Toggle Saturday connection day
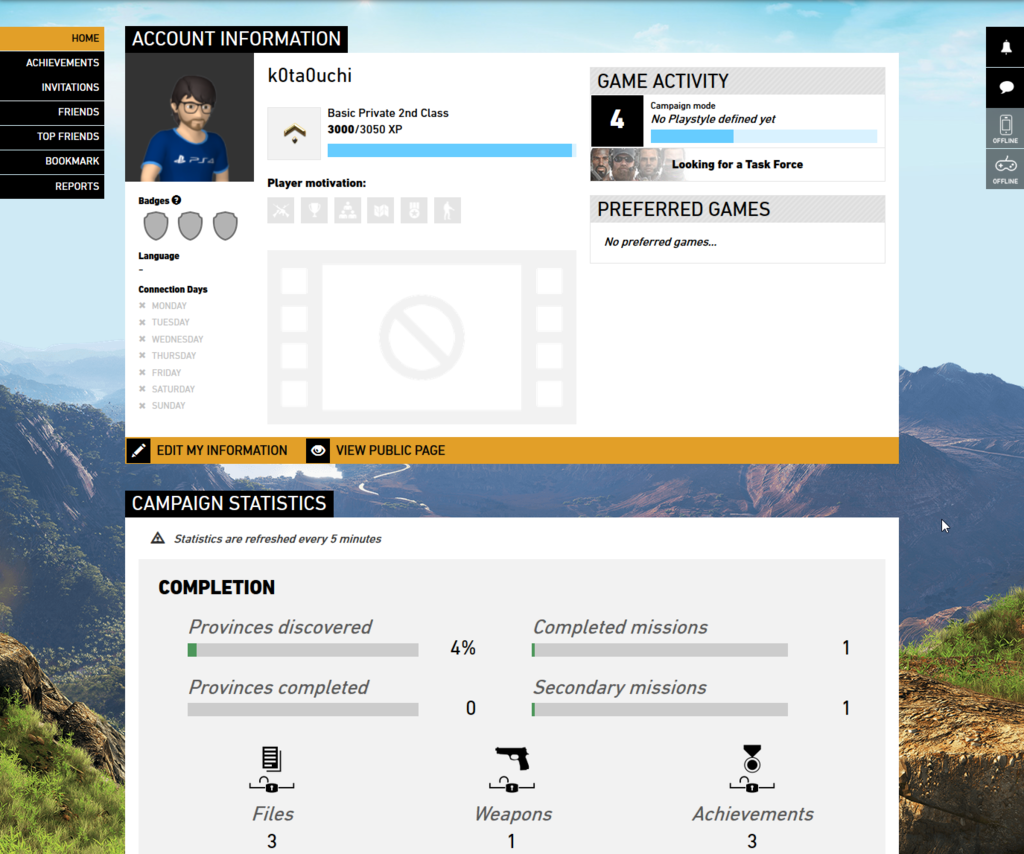The image size is (1024, 854). pyautogui.click(x=167, y=389)
